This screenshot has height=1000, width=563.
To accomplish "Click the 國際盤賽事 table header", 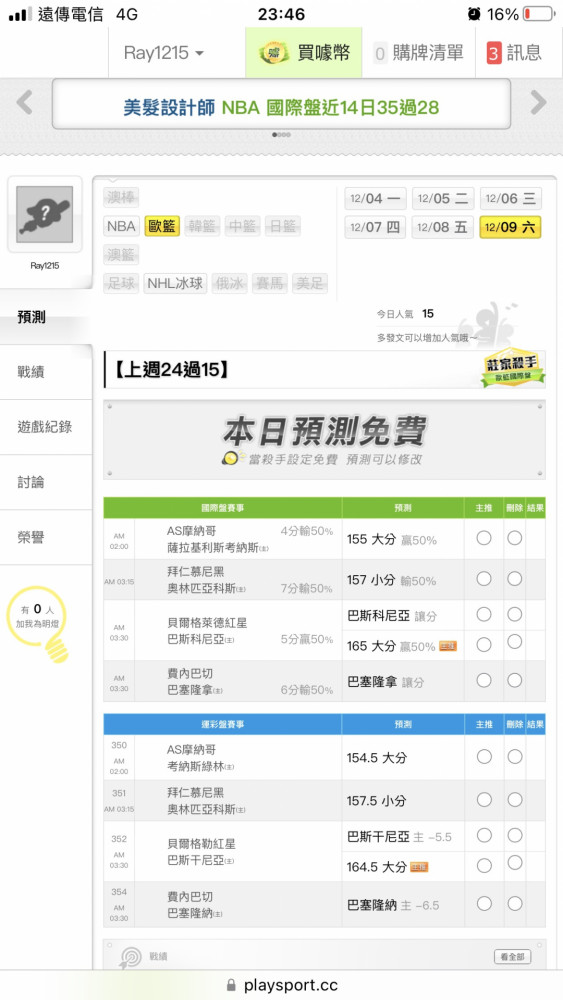I will (223, 508).
